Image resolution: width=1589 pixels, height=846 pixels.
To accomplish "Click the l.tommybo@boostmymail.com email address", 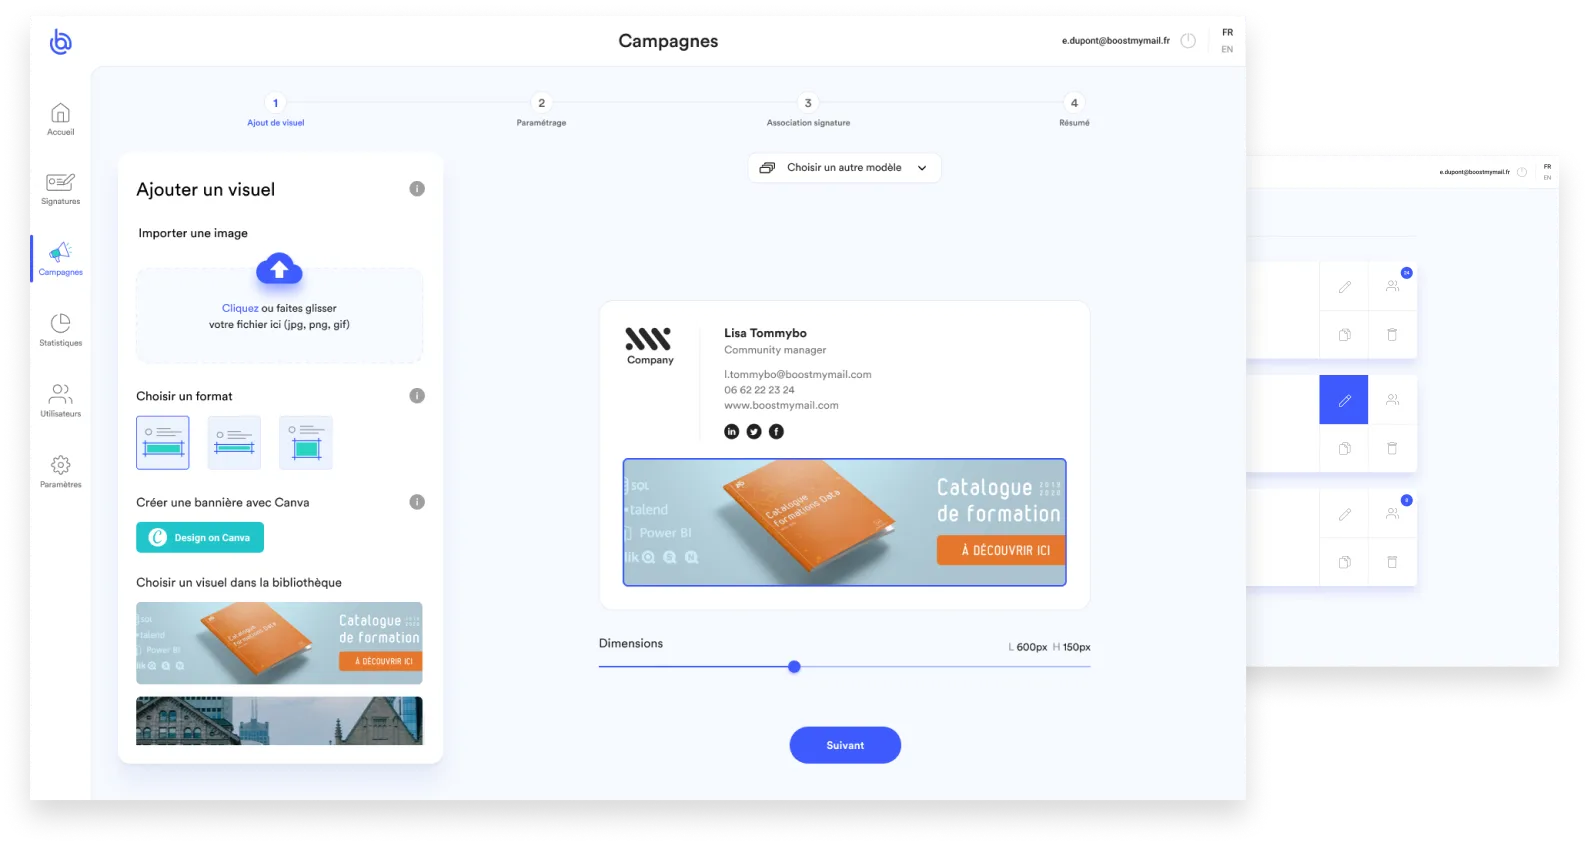I will (x=798, y=374).
